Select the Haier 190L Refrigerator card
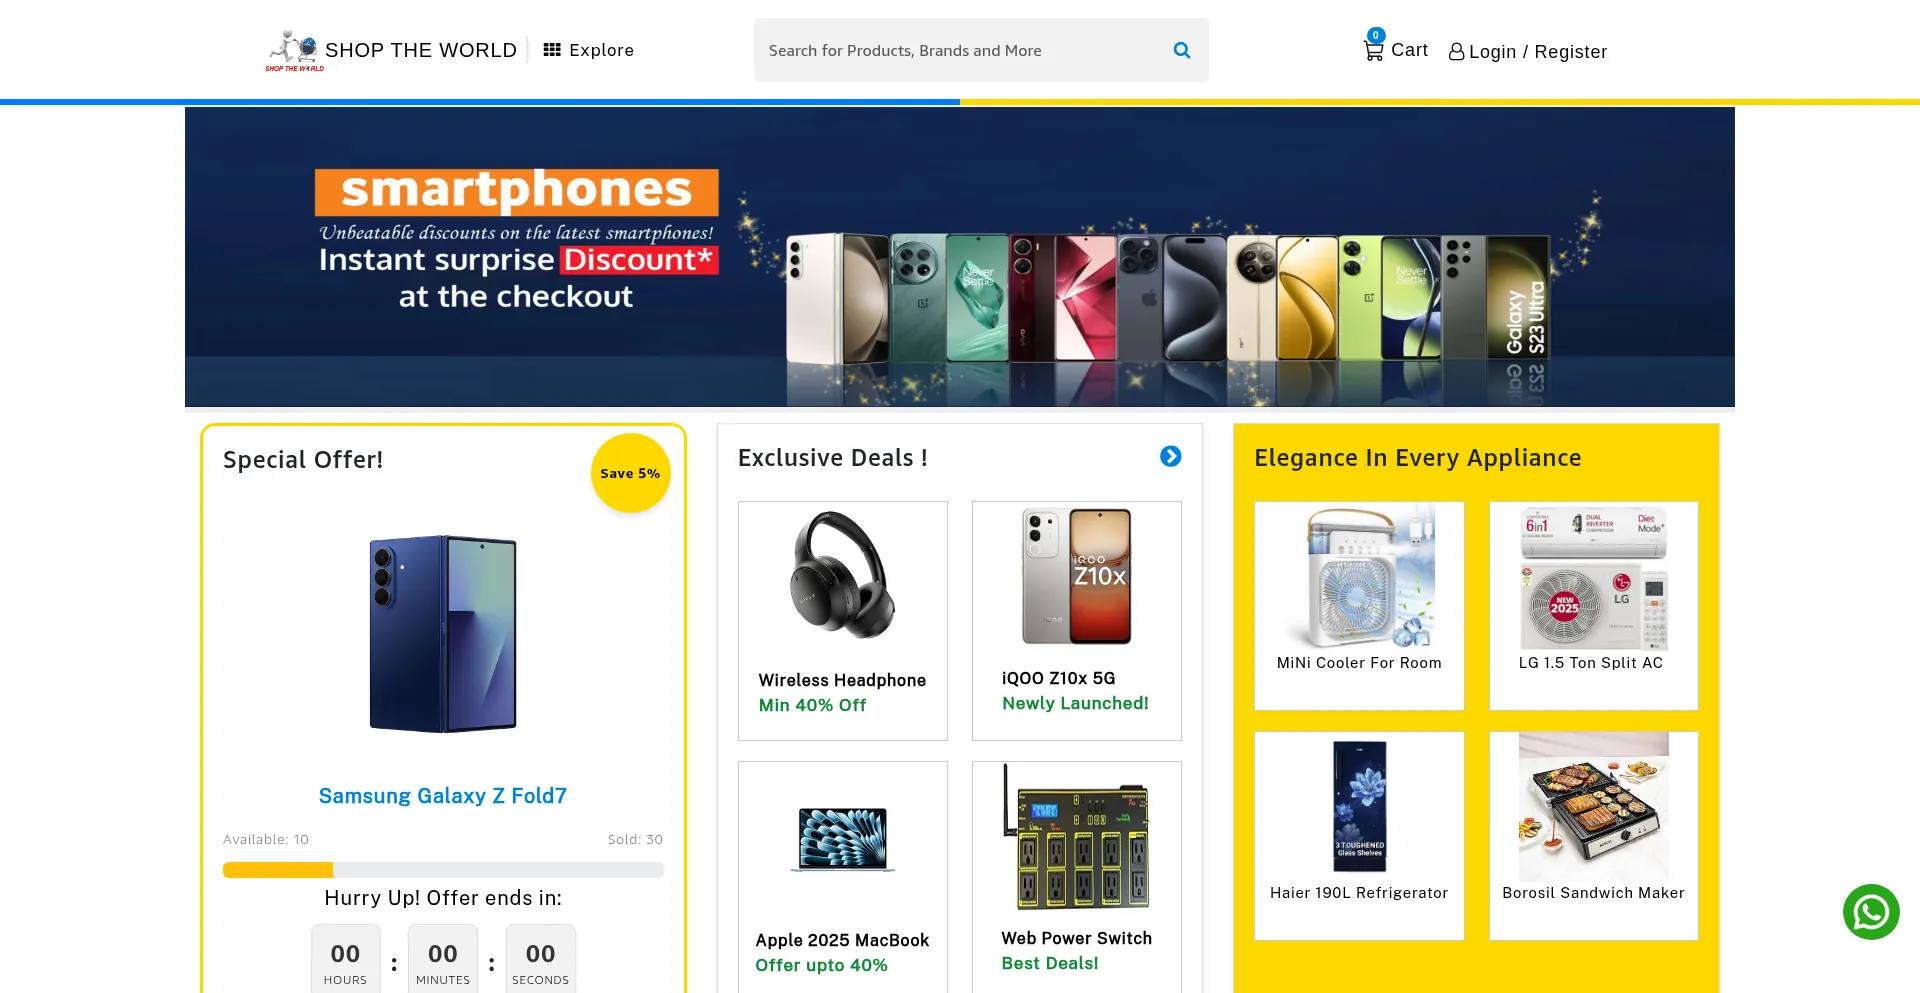The width and height of the screenshot is (1920, 993). pos(1359,836)
